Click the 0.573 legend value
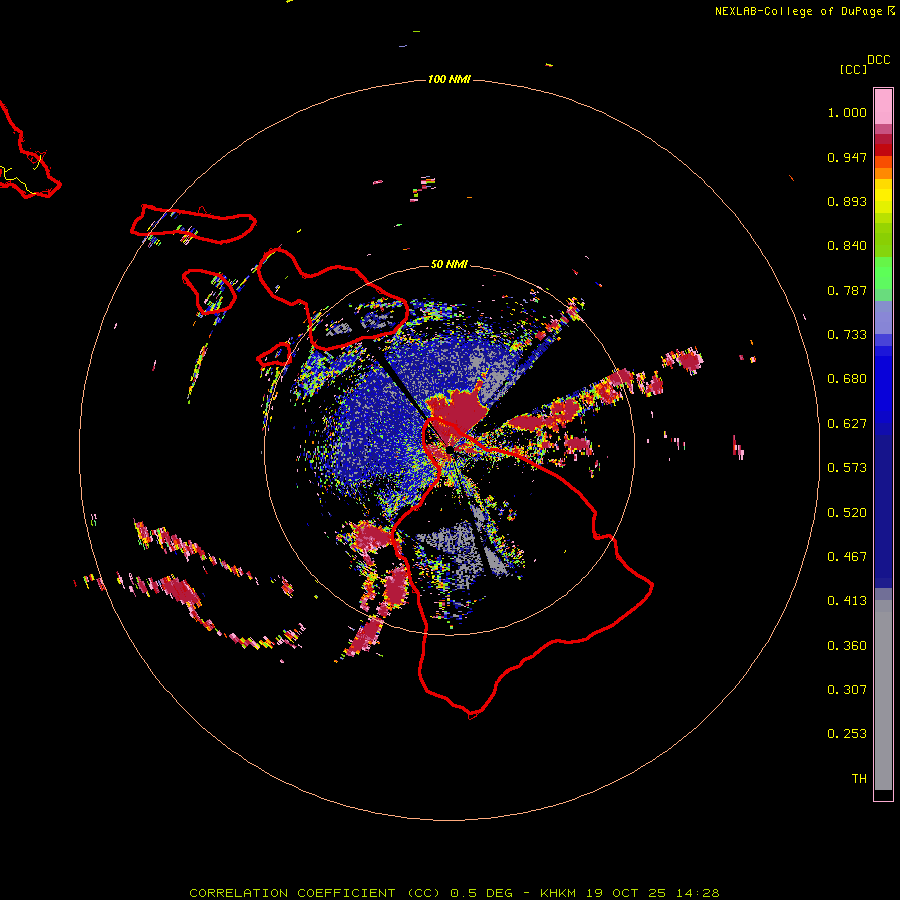900x900 pixels. tap(847, 468)
